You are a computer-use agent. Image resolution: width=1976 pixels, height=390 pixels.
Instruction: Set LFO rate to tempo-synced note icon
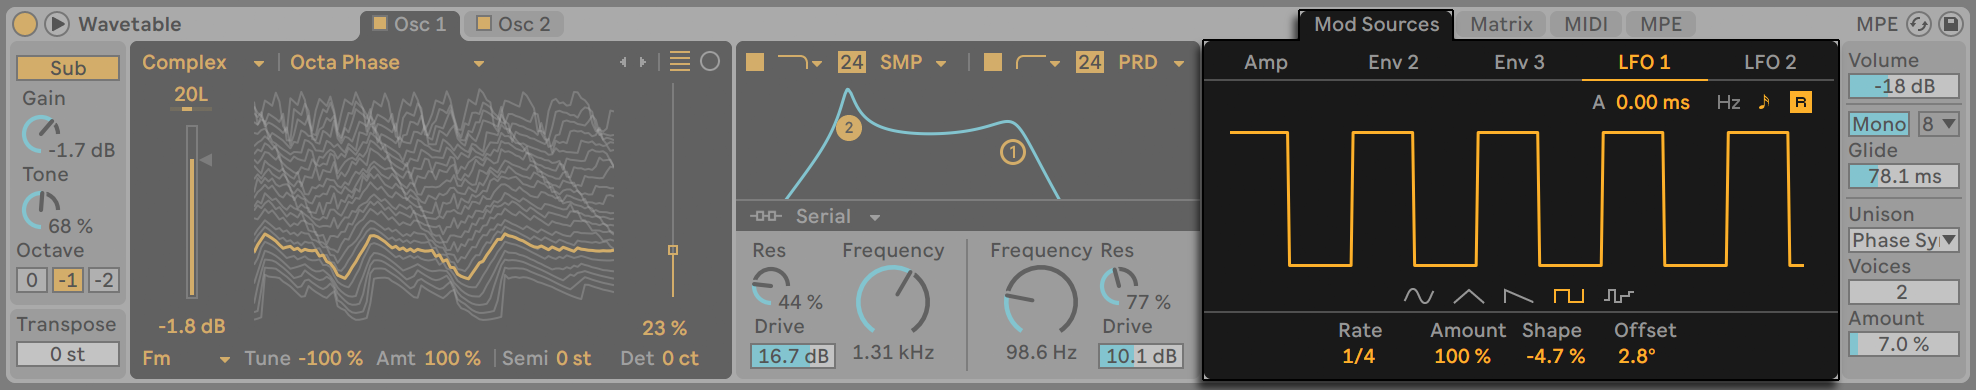(x=1764, y=102)
